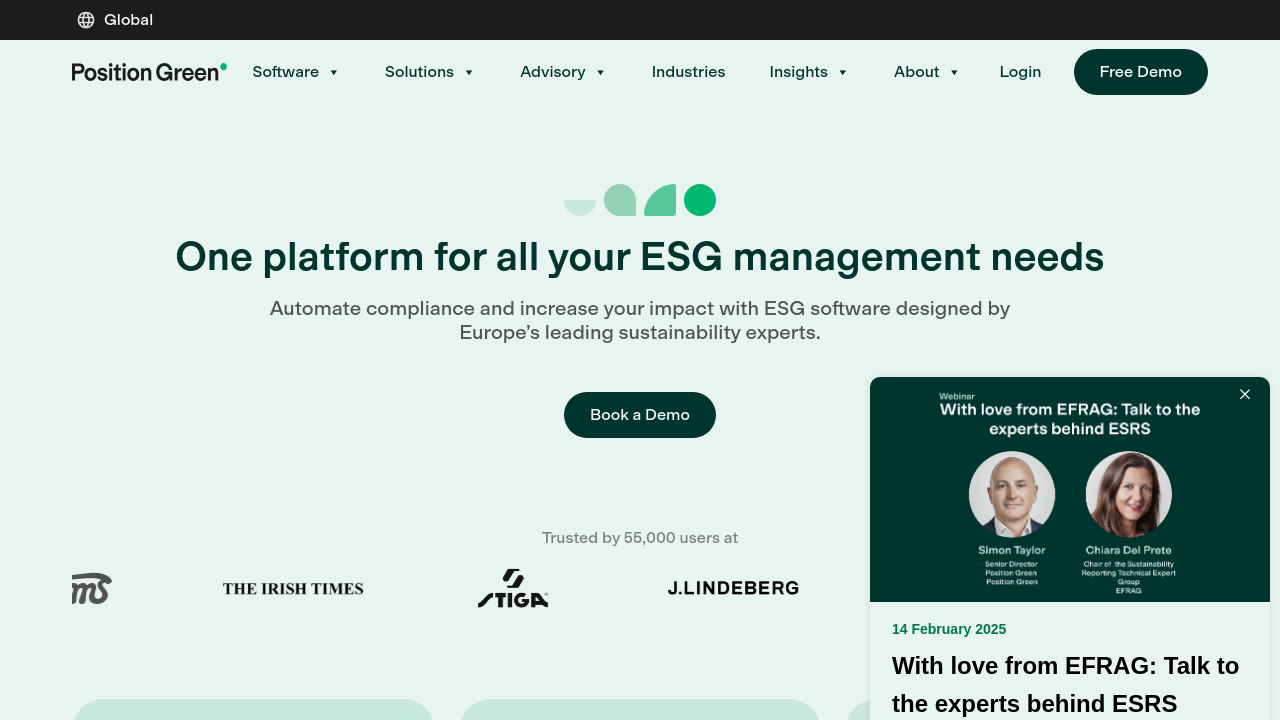The image size is (1280, 720).
Task: Expand the Insights dropdown arrow
Action: pyautogui.click(x=843, y=72)
